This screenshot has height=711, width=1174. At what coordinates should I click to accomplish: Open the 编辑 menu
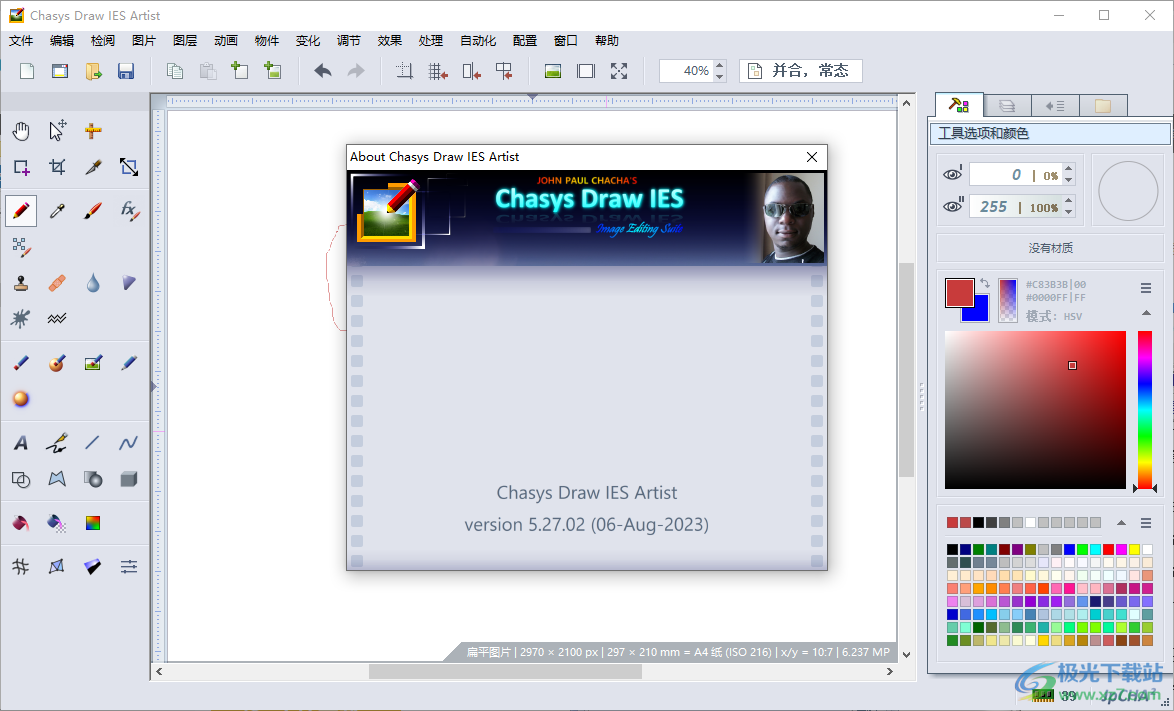(x=62, y=40)
